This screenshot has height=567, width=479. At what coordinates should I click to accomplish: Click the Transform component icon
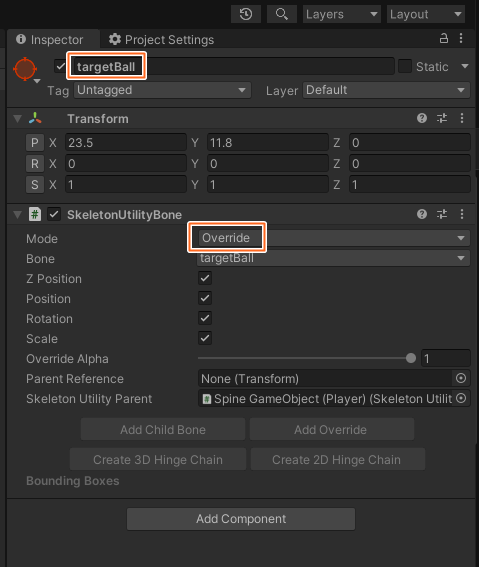pos(35,118)
